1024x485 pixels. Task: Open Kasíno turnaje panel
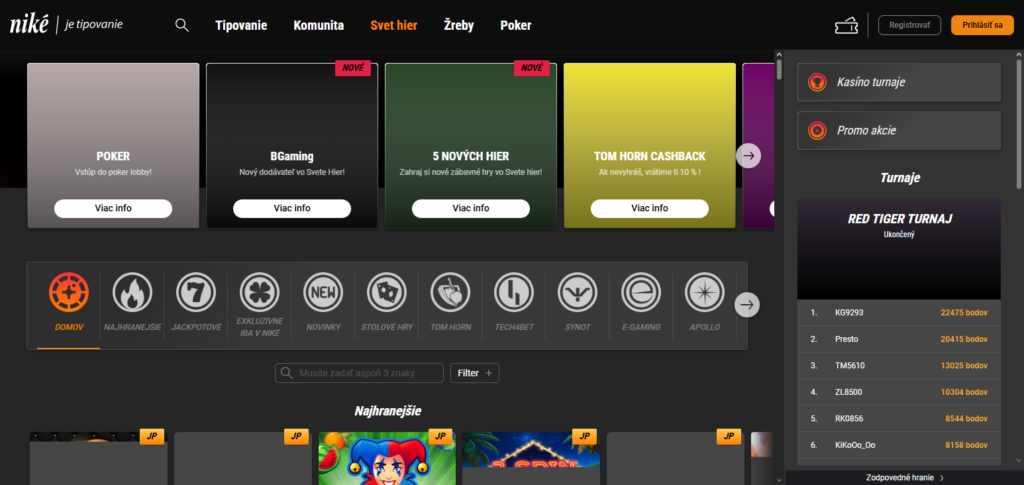pyautogui.click(x=899, y=82)
